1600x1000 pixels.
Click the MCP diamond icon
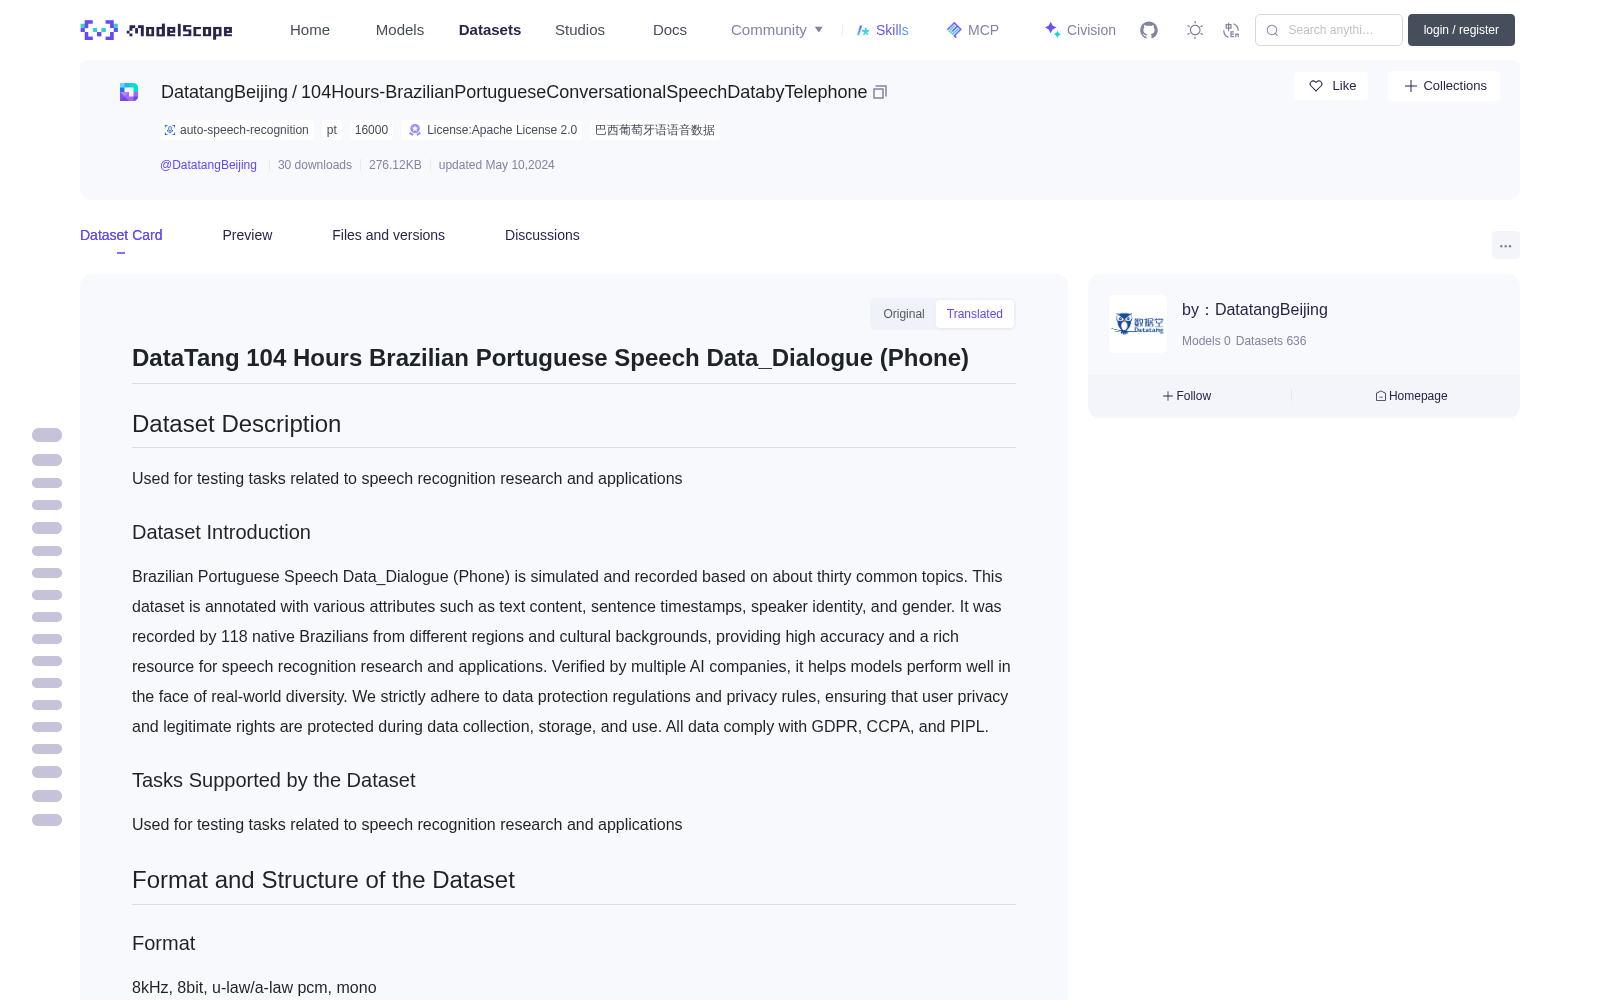(954, 30)
